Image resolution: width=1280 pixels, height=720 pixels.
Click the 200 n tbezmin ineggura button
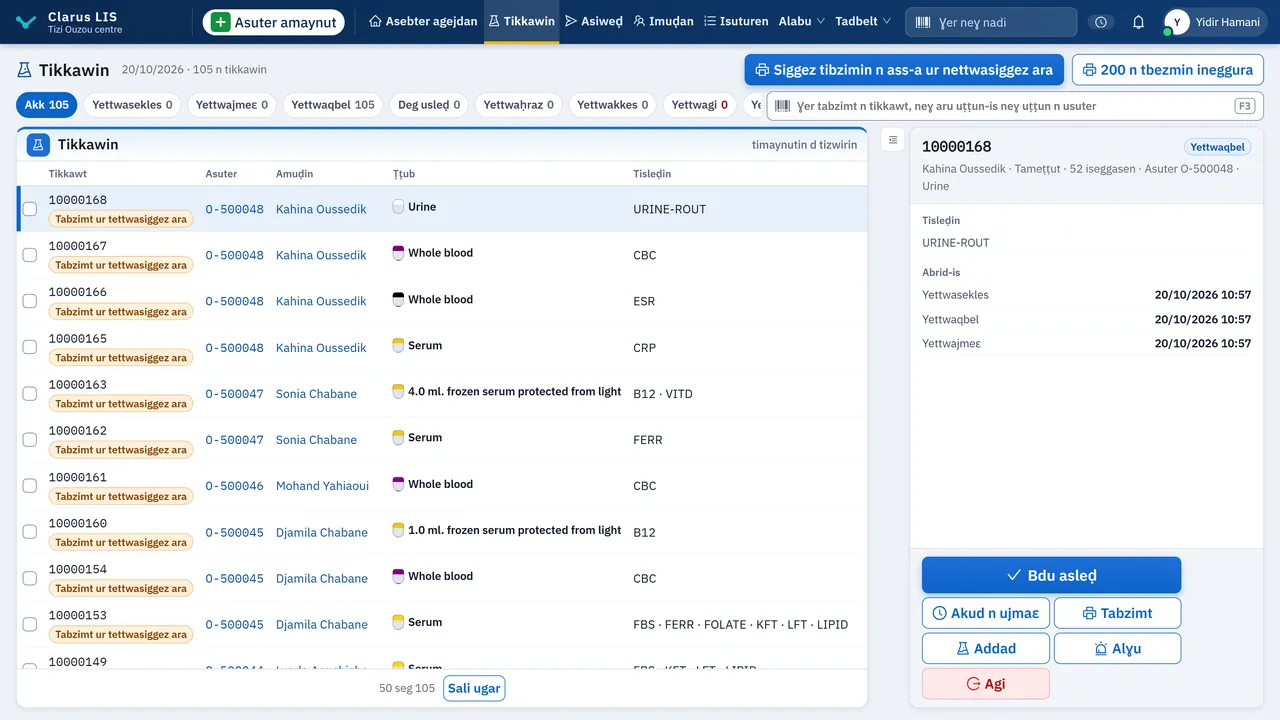1168,70
